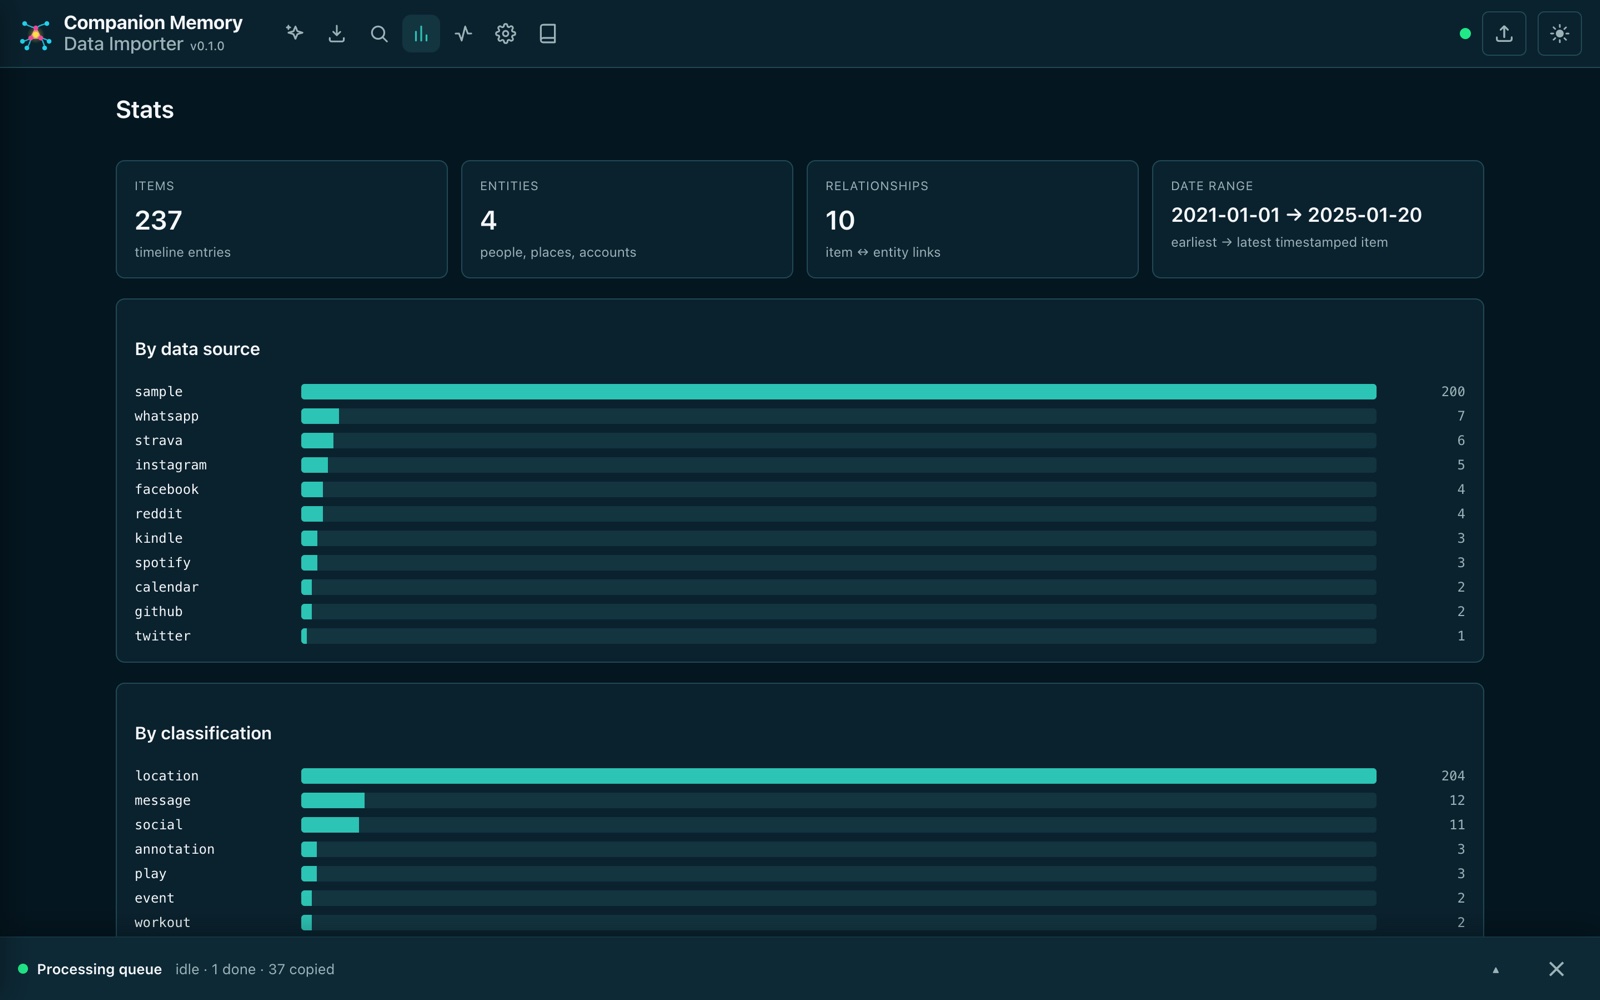This screenshot has height=1000, width=1600.
Task: Click the 'By classification' heading
Action: click(x=203, y=733)
